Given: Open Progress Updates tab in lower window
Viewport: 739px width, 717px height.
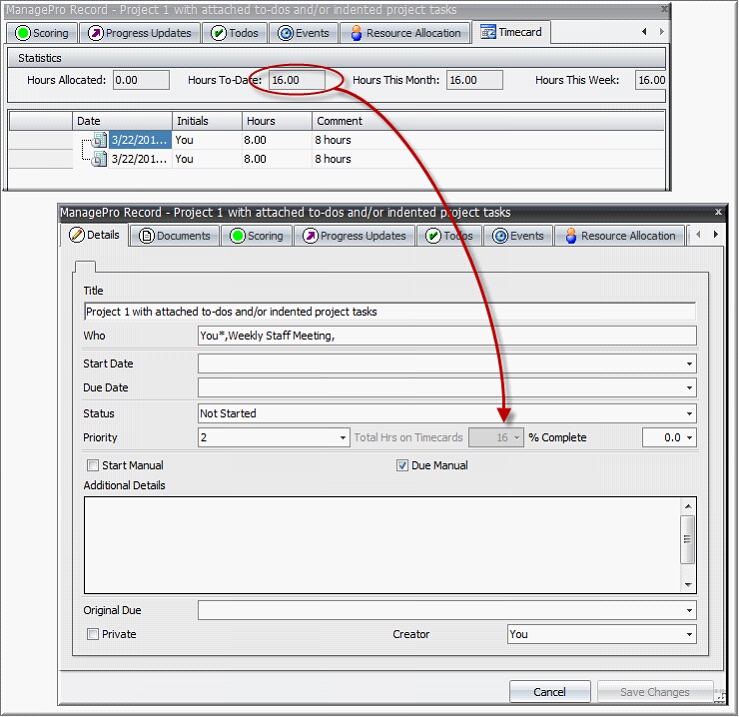Looking at the screenshot, I should 354,236.
